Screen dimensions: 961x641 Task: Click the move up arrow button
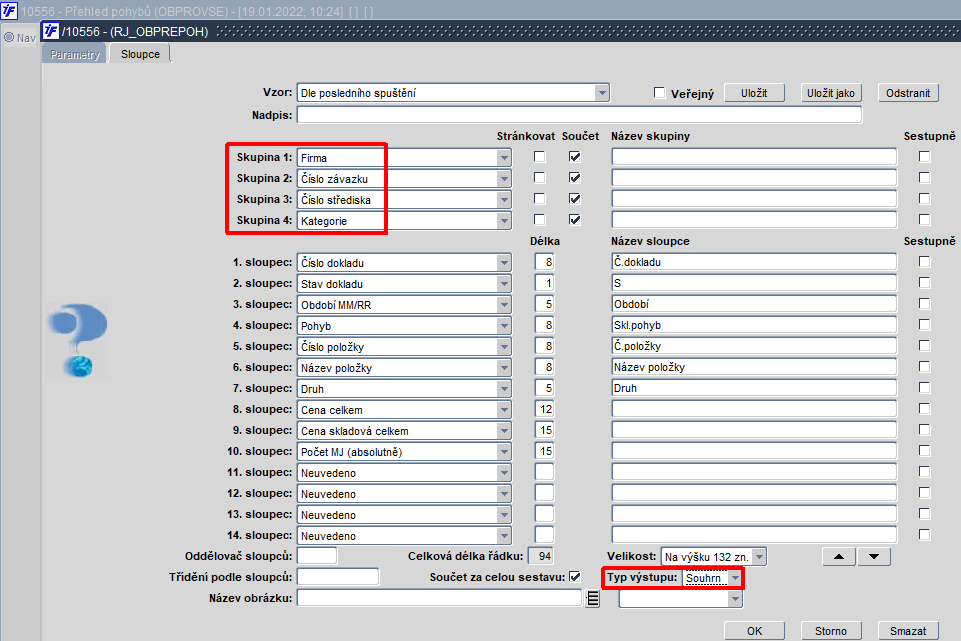[839, 556]
